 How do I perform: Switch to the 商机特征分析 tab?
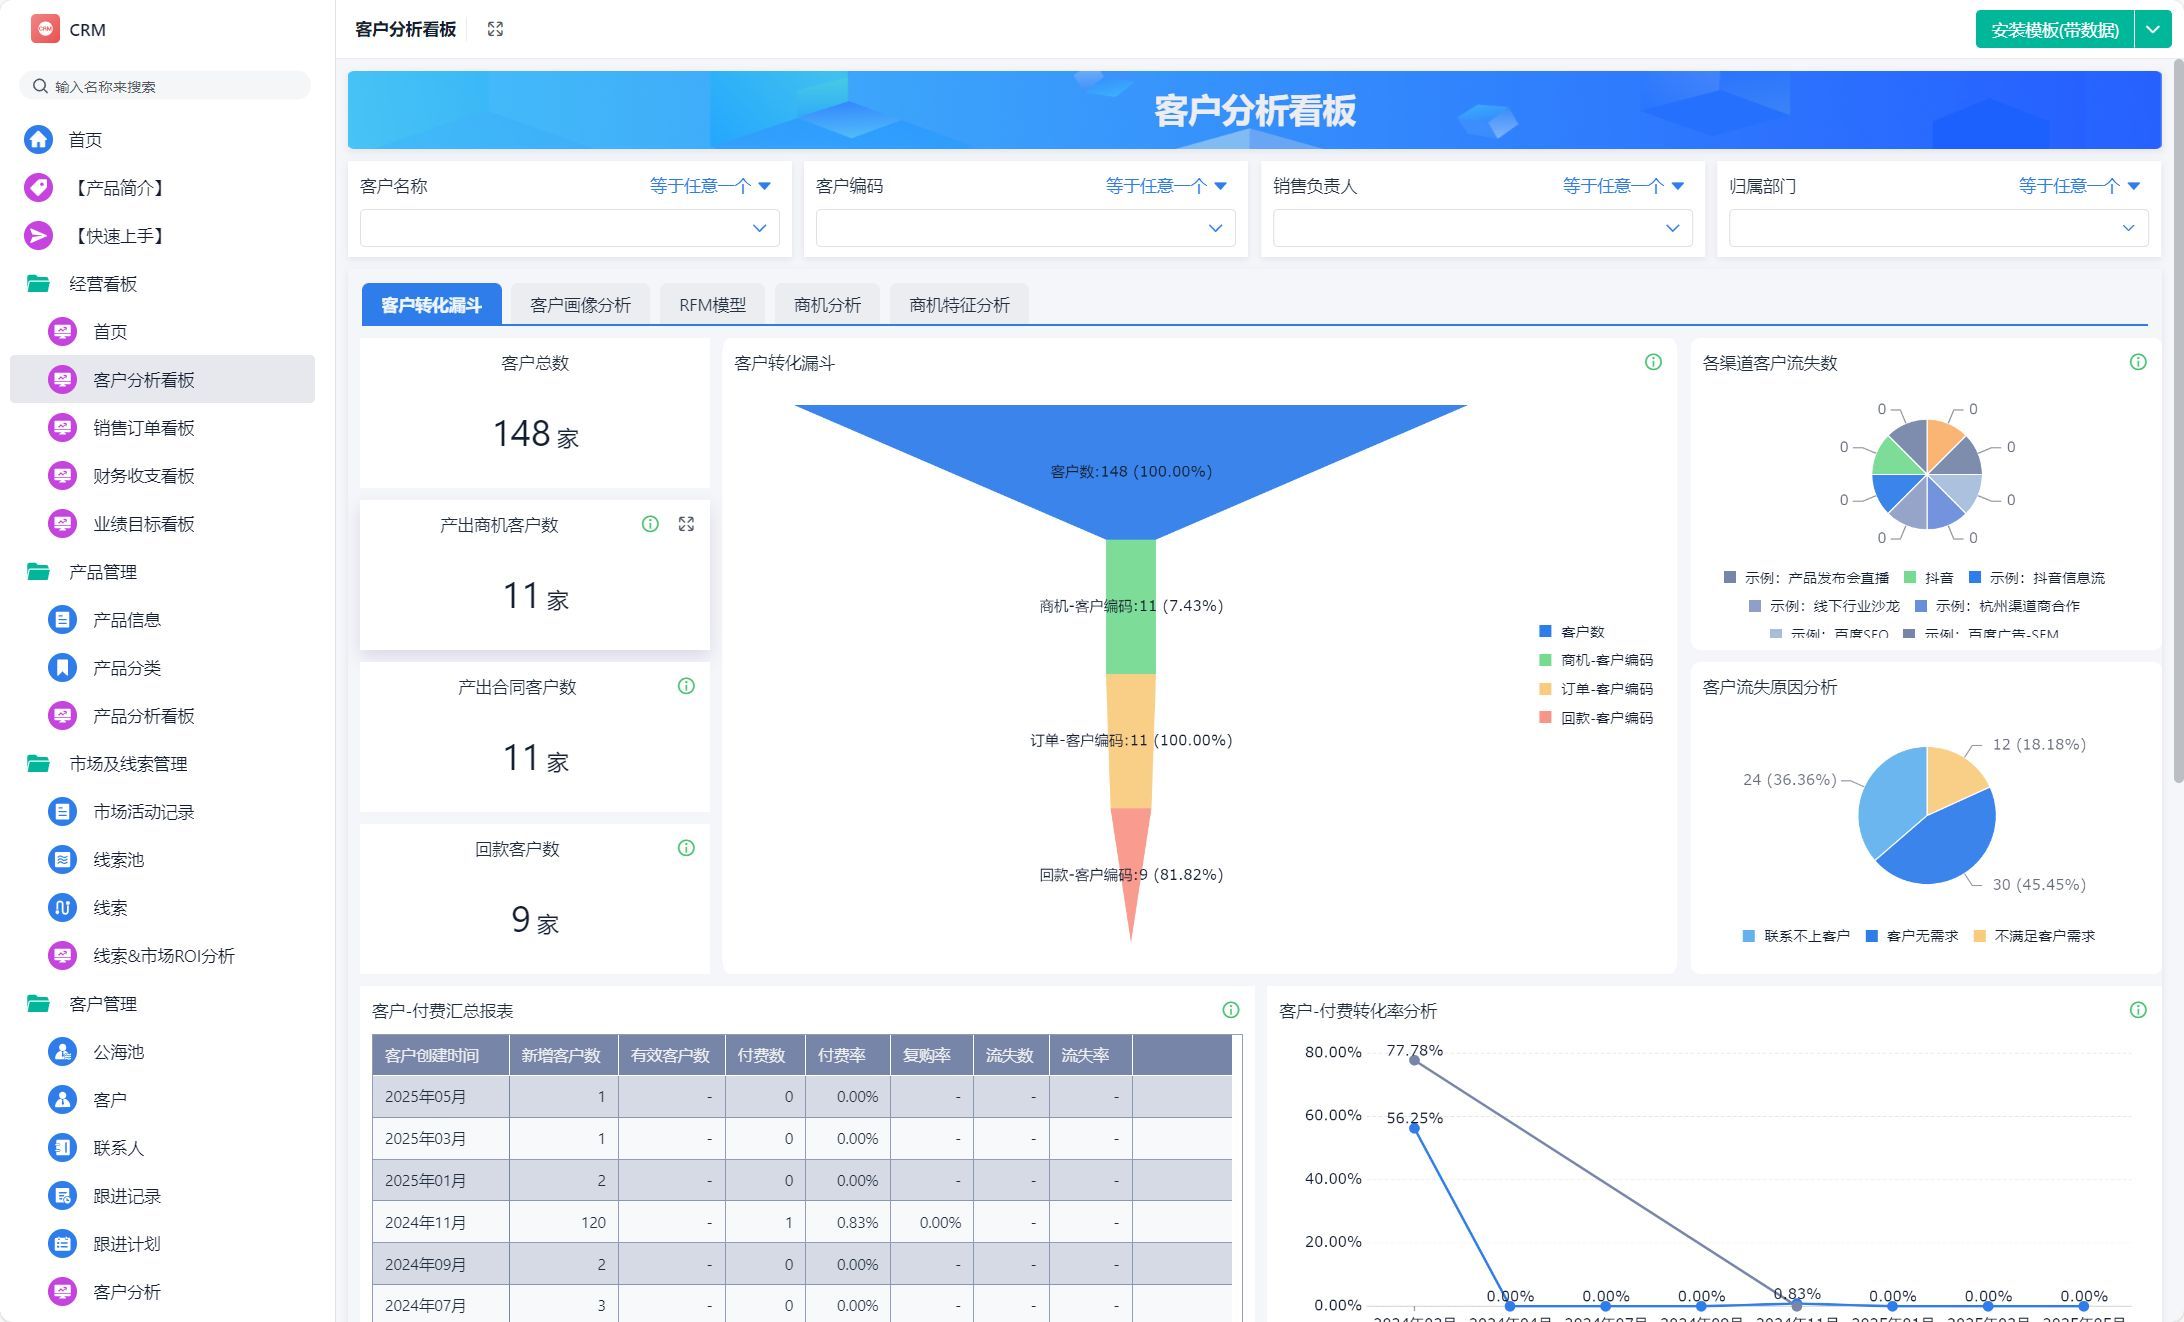pyautogui.click(x=958, y=305)
